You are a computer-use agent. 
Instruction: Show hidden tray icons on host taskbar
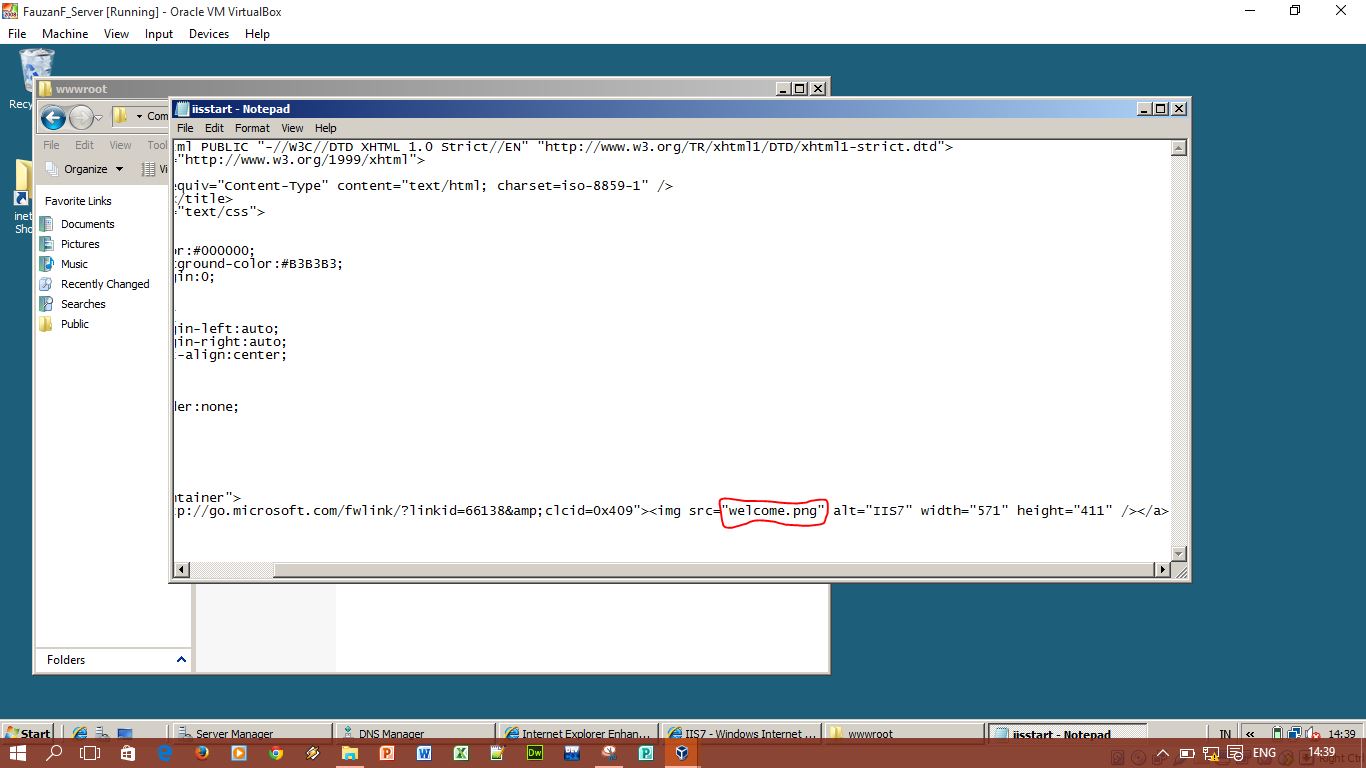pyautogui.click(x=1163, y=753)
